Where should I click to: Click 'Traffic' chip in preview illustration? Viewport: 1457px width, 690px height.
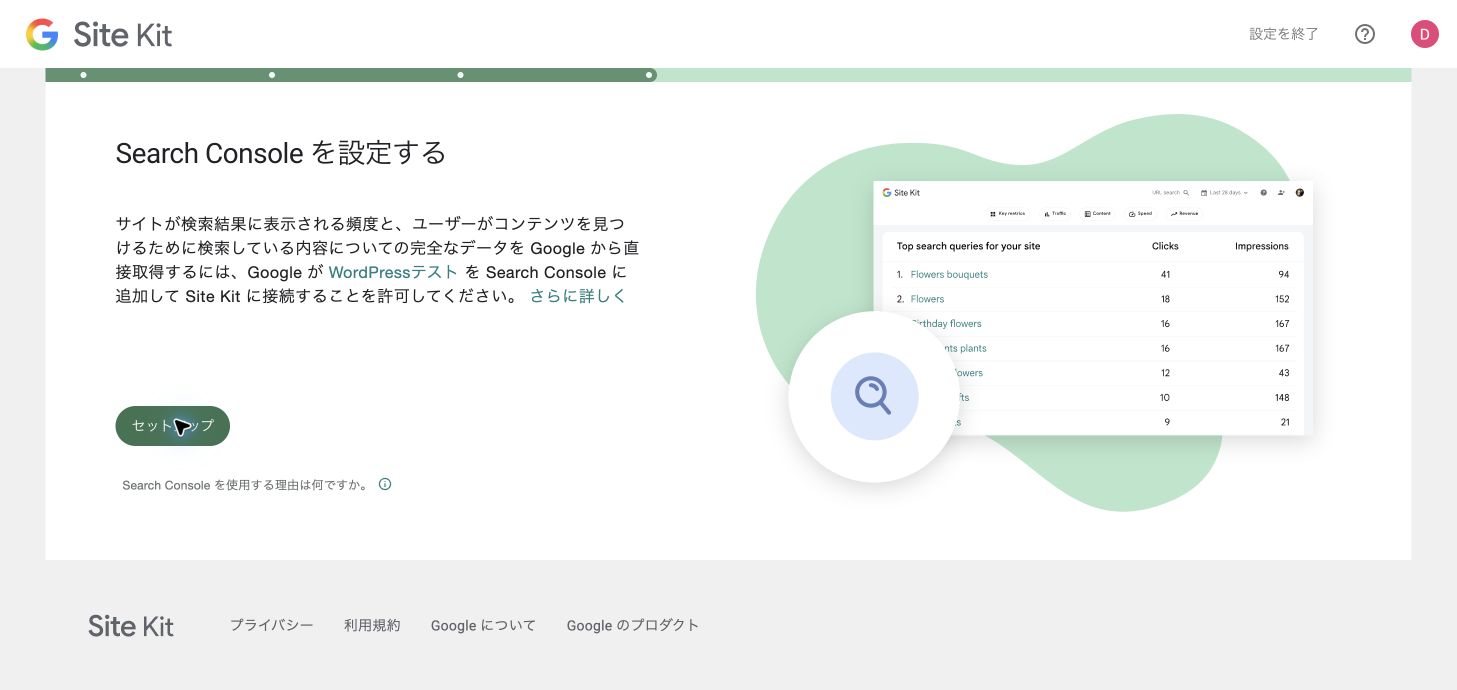tap(1055, 213)
